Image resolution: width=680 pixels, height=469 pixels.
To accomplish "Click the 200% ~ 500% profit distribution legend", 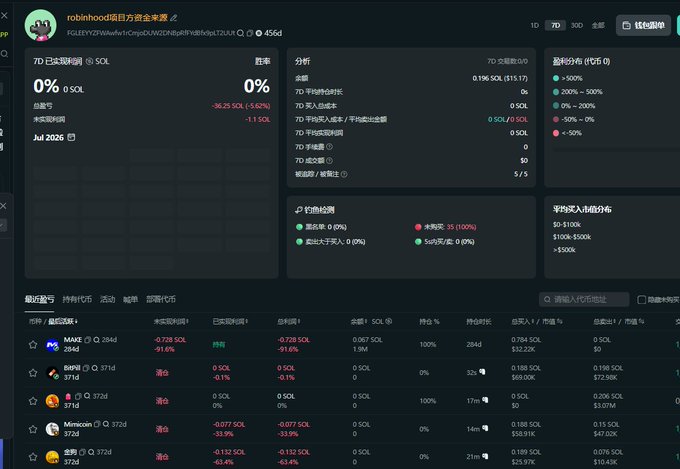I will coord(578,92).
